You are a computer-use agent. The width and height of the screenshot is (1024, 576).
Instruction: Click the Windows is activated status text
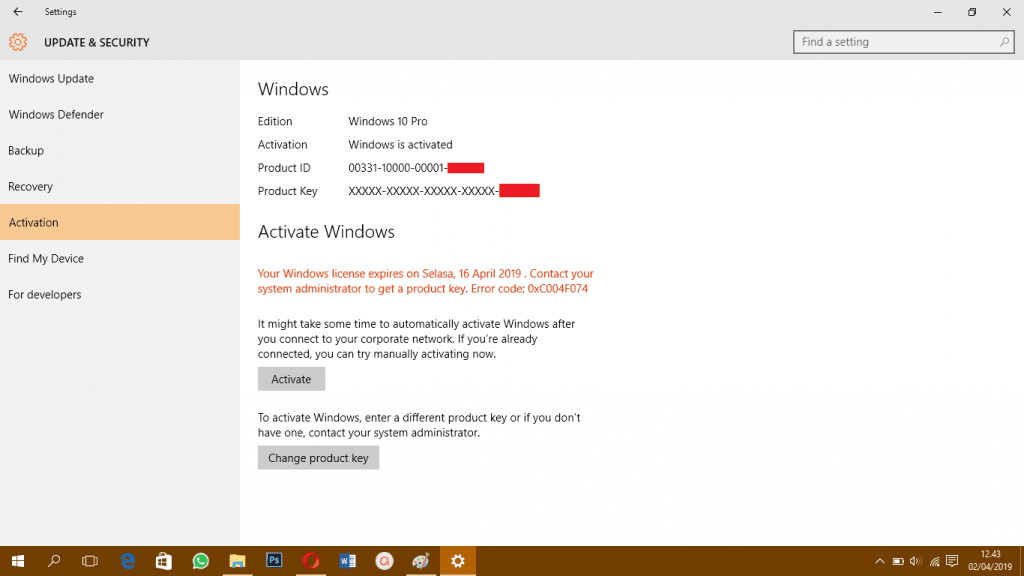[400, 144]
